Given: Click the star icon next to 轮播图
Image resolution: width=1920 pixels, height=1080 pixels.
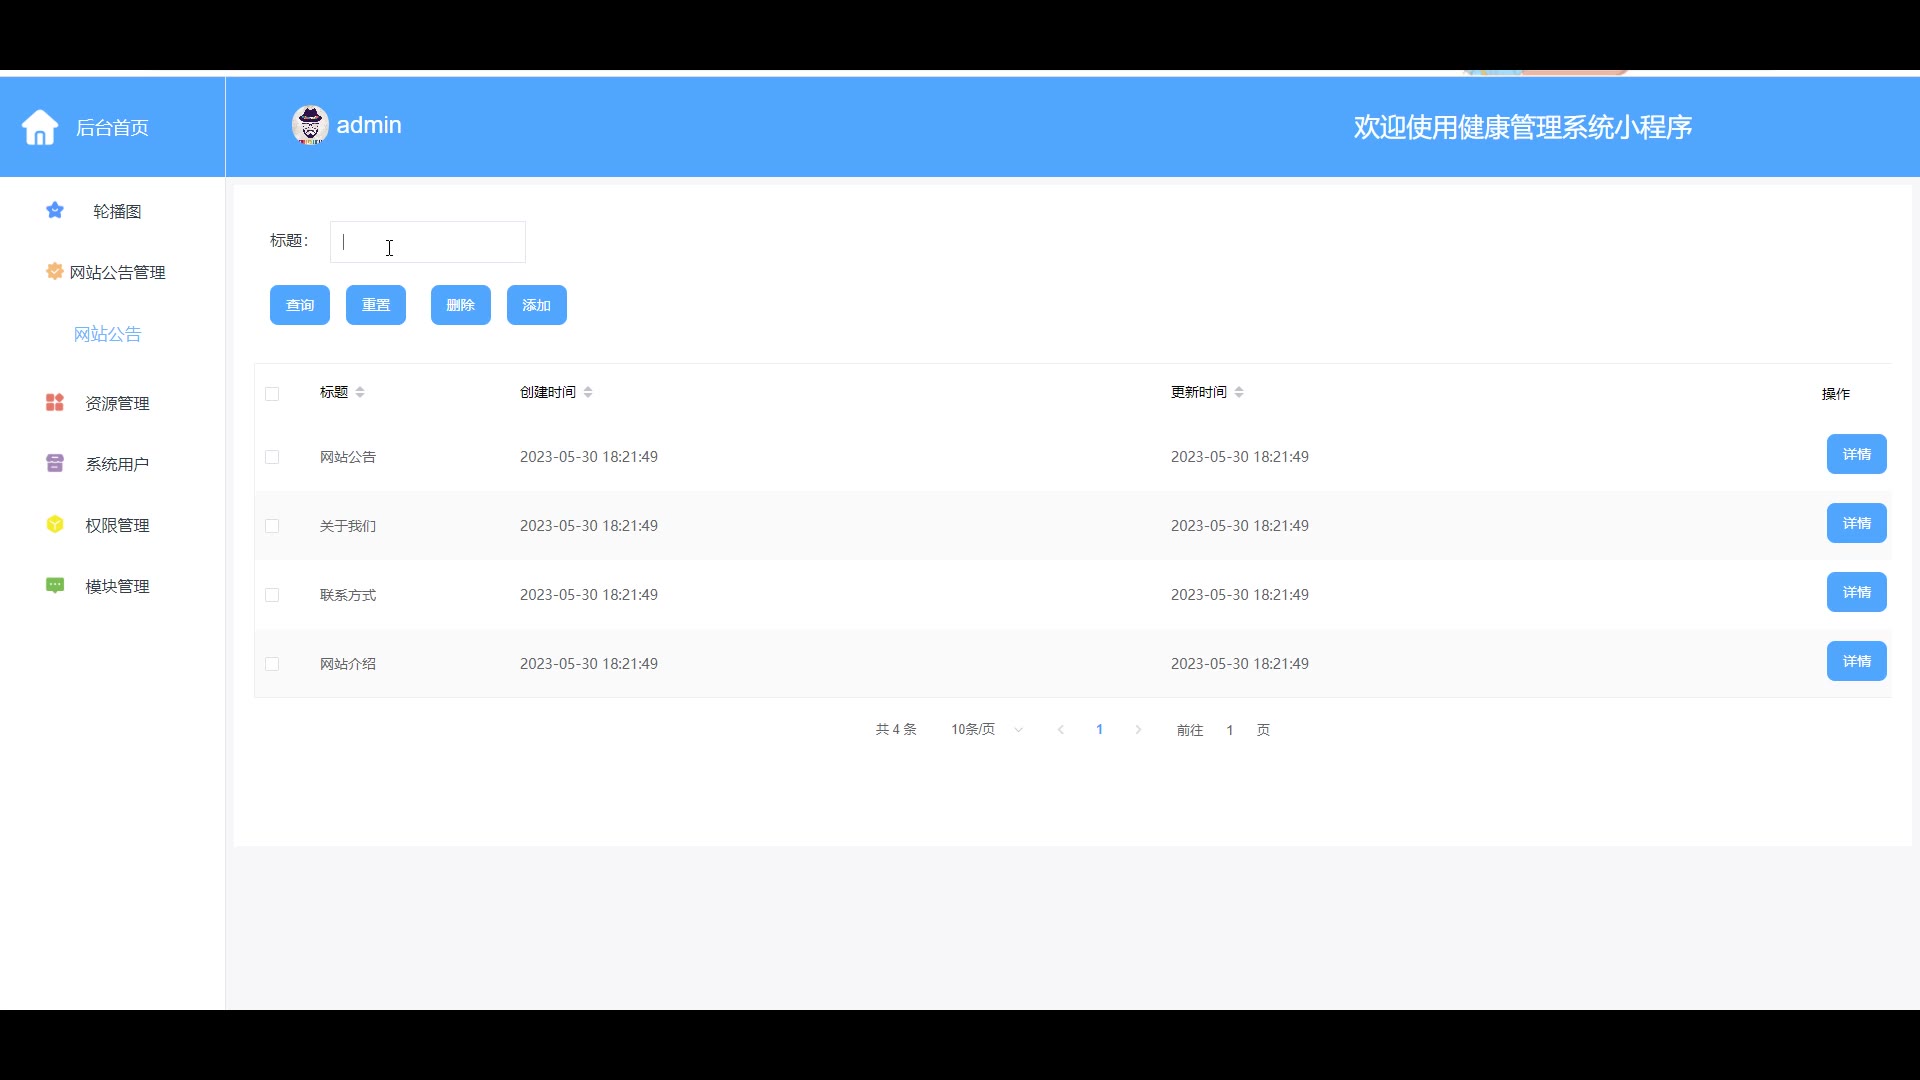Looking at the screenshot, I should click(x=55, y=210).
